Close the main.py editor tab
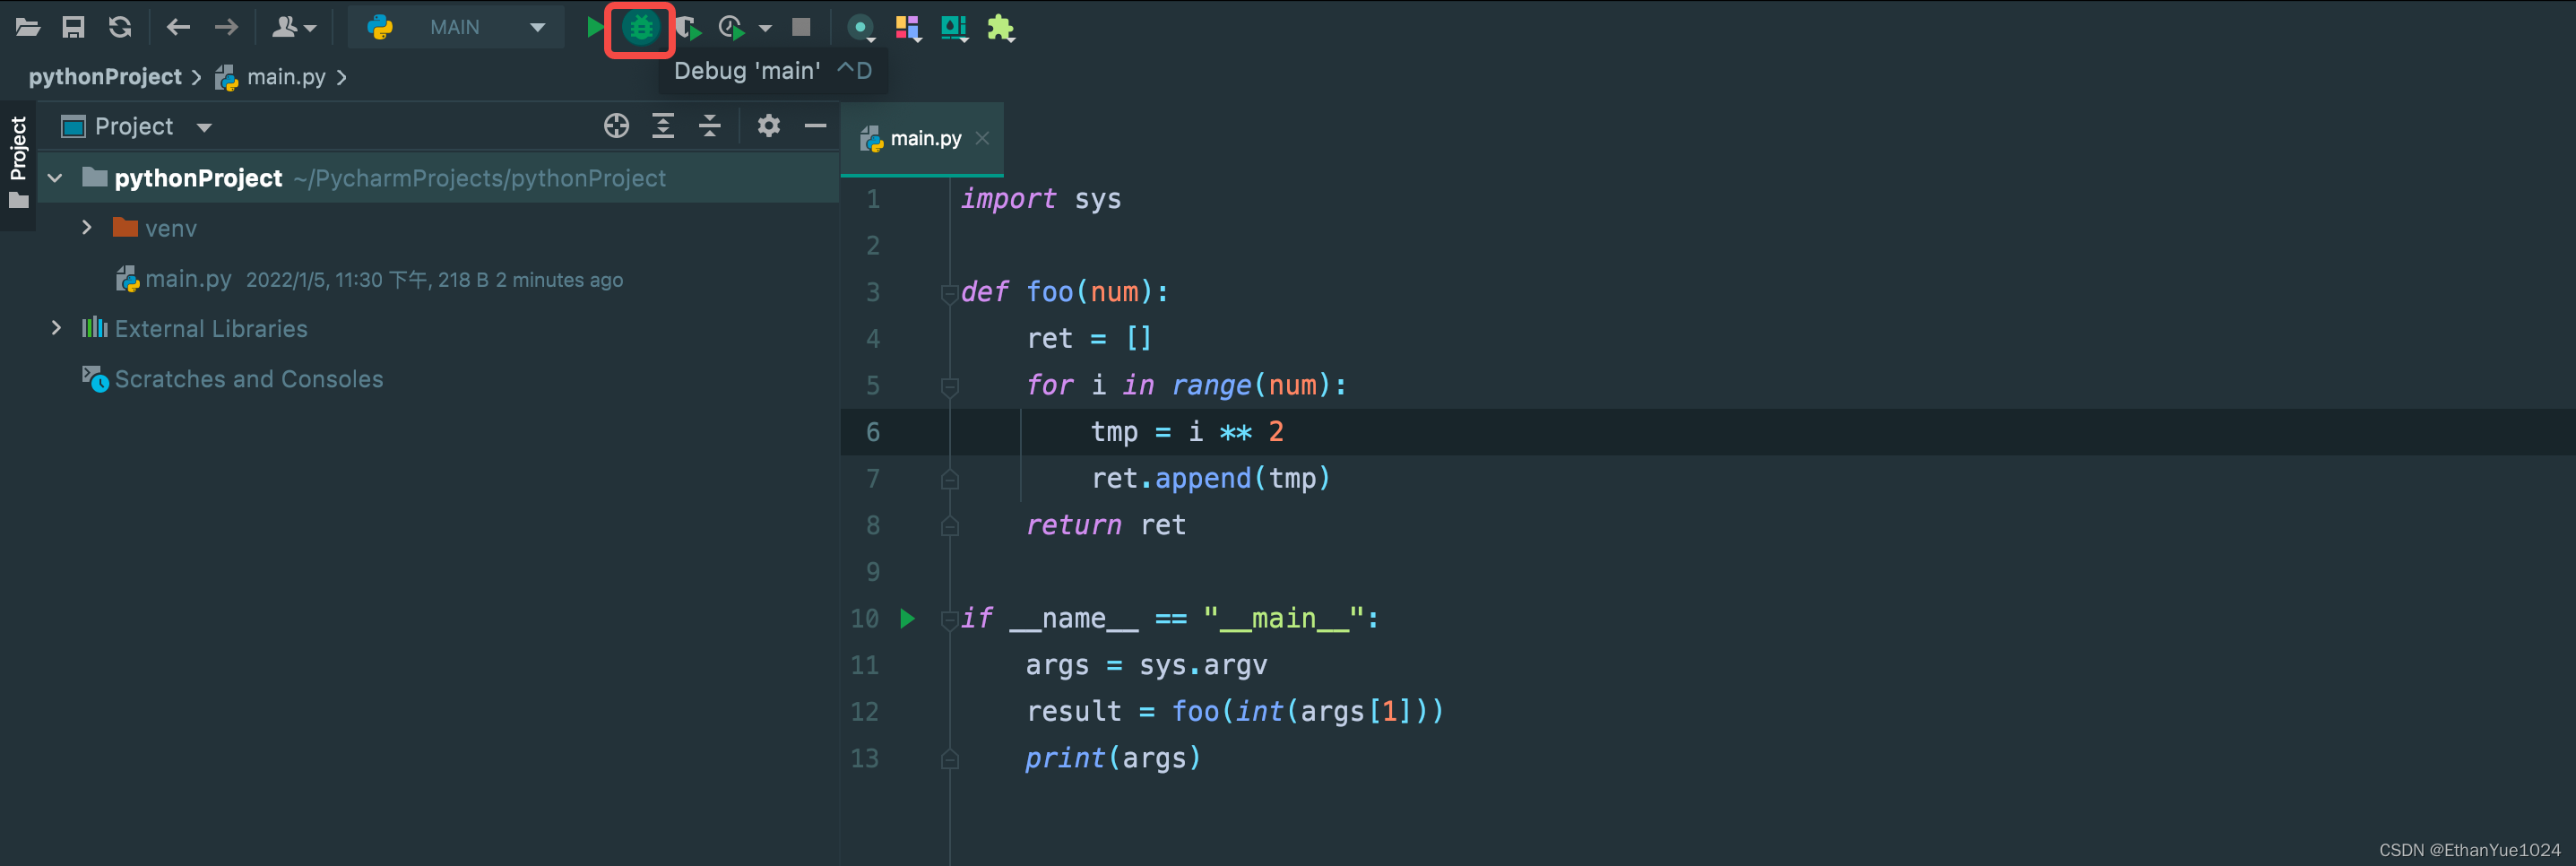The width and height of the screenshot is (2576, 866). point(983,139)
